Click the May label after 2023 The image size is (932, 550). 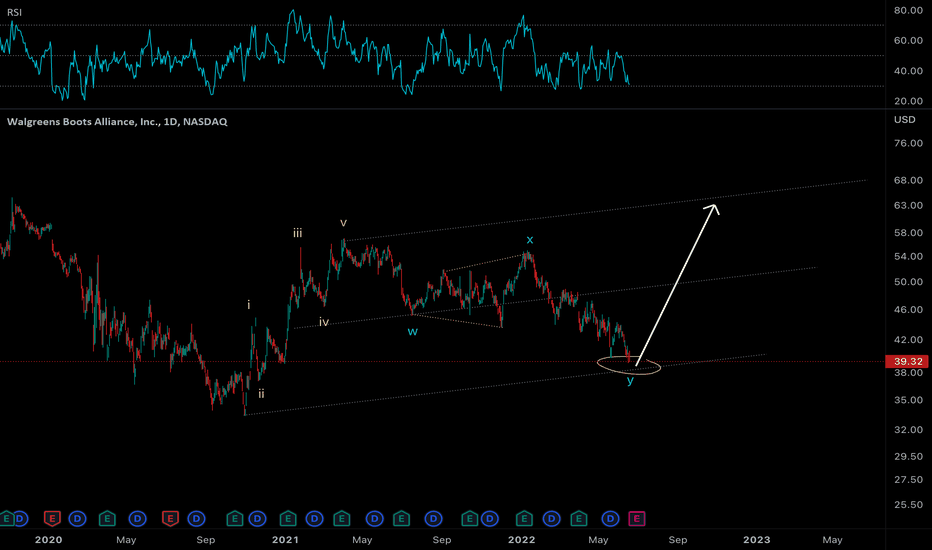832,540
